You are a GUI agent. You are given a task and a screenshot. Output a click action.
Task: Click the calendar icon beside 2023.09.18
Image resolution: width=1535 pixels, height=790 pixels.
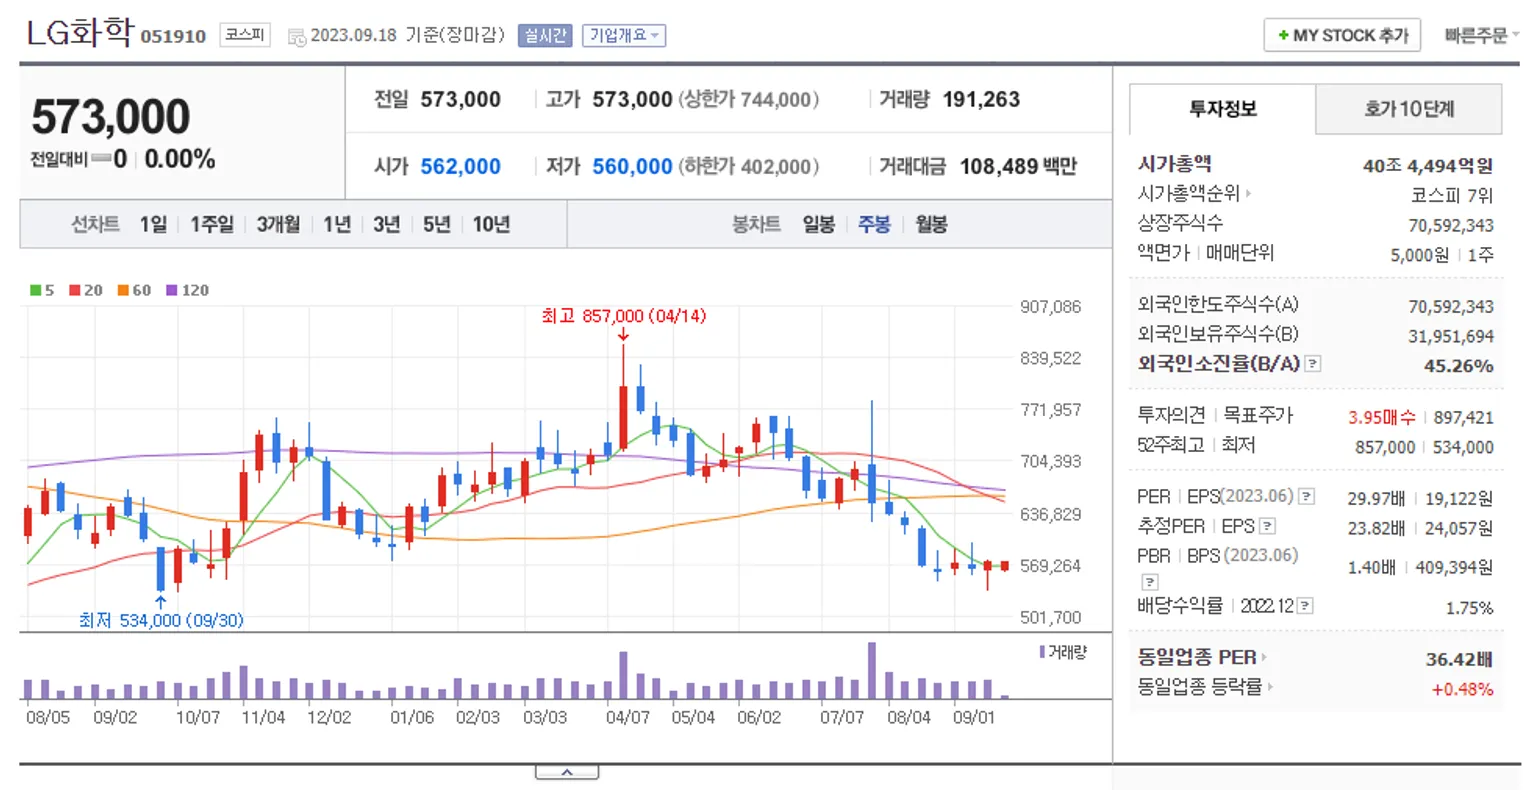[x=297, y=37]
